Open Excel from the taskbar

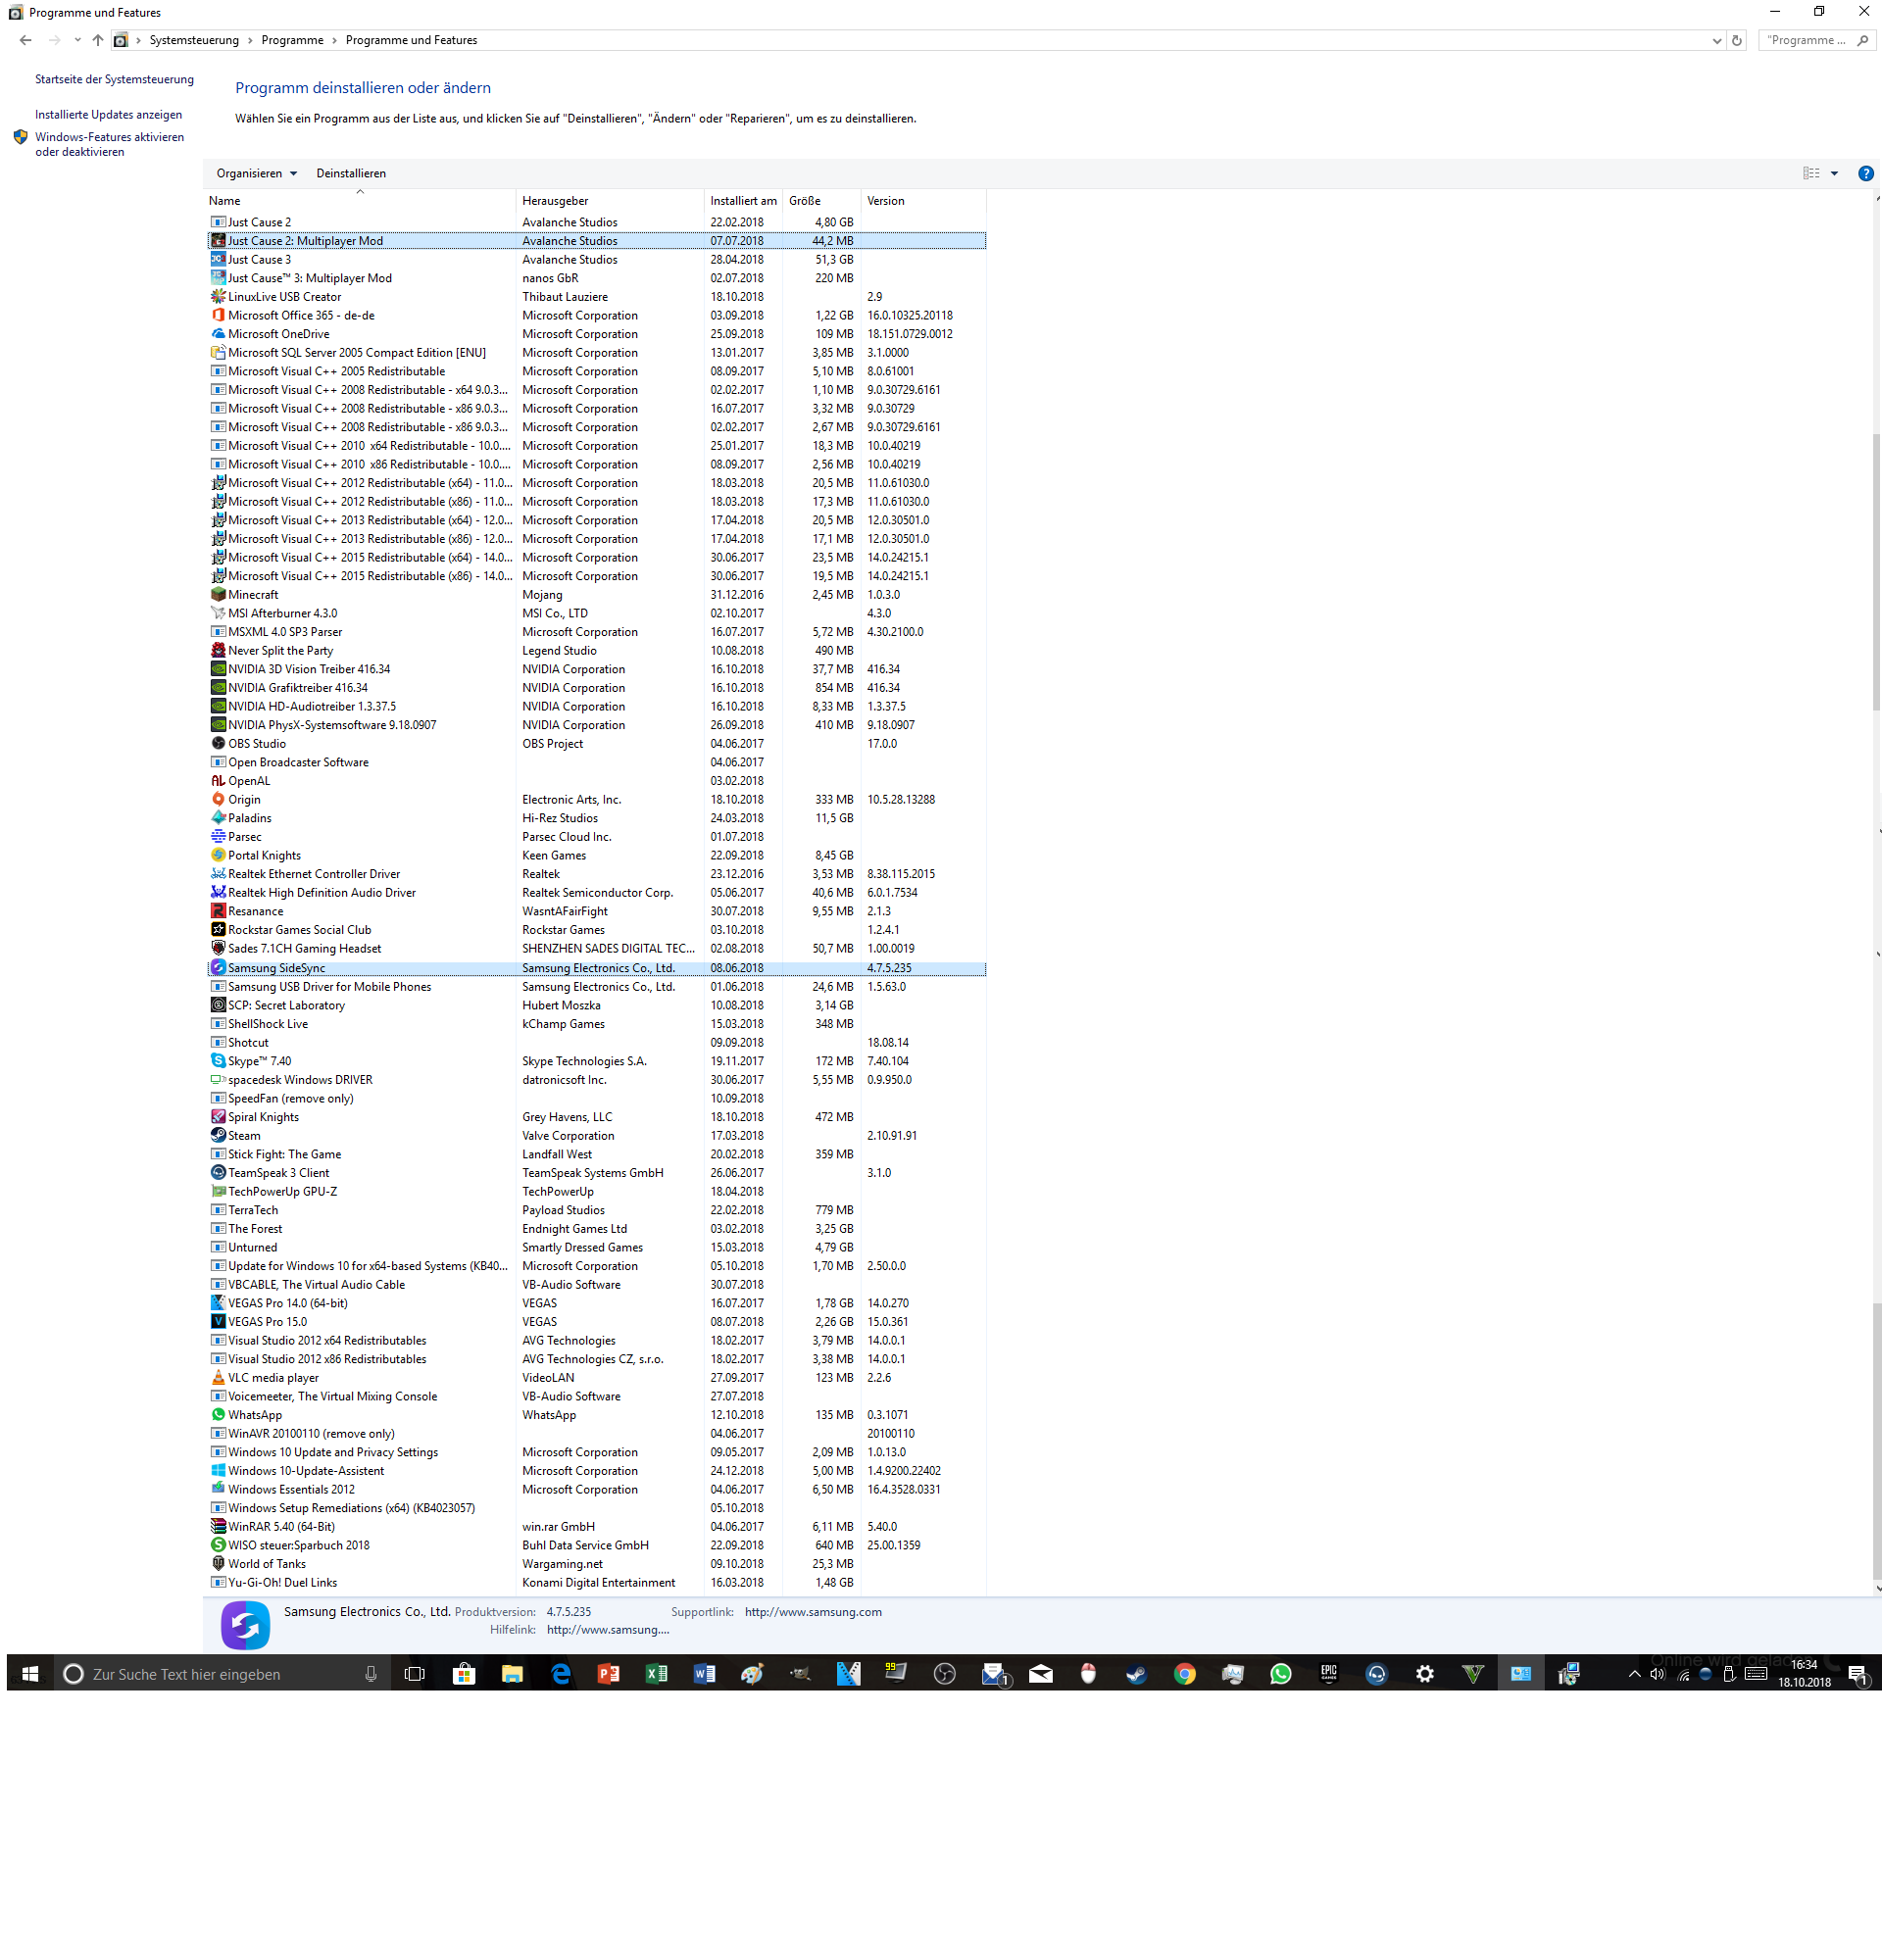click(656, 1674)
